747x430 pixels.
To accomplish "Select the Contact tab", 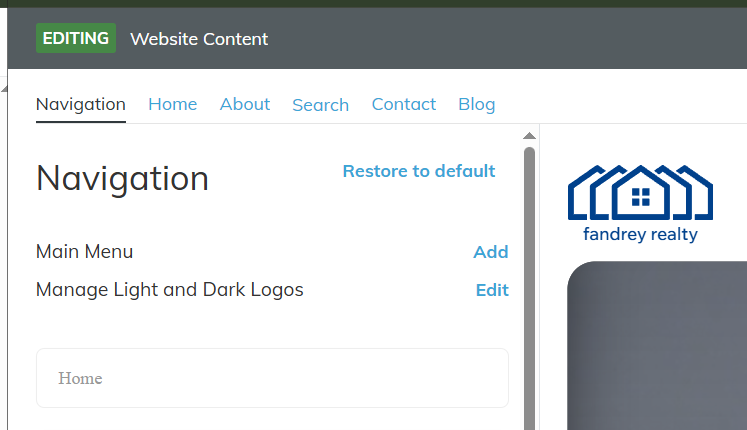I will (x=404, y=104).
